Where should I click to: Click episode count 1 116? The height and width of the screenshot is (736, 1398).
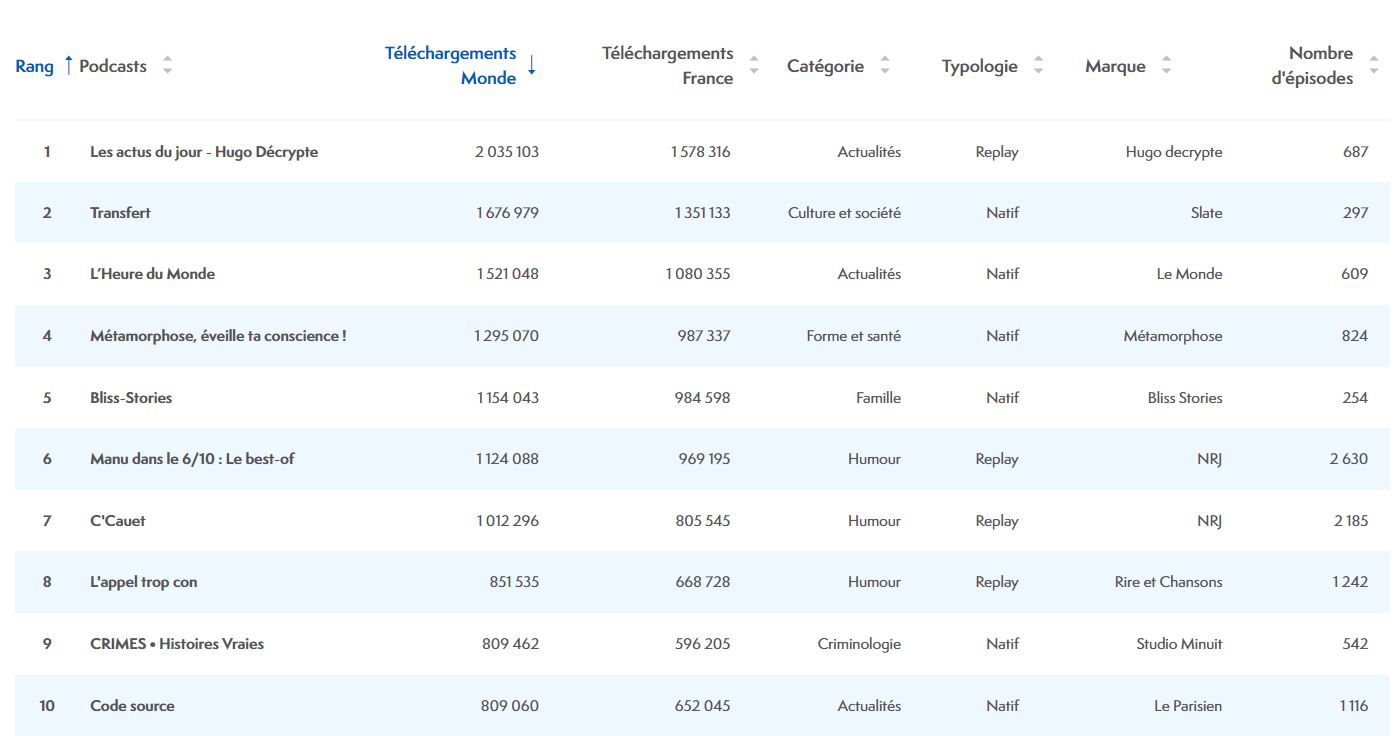coord(1354,706)
